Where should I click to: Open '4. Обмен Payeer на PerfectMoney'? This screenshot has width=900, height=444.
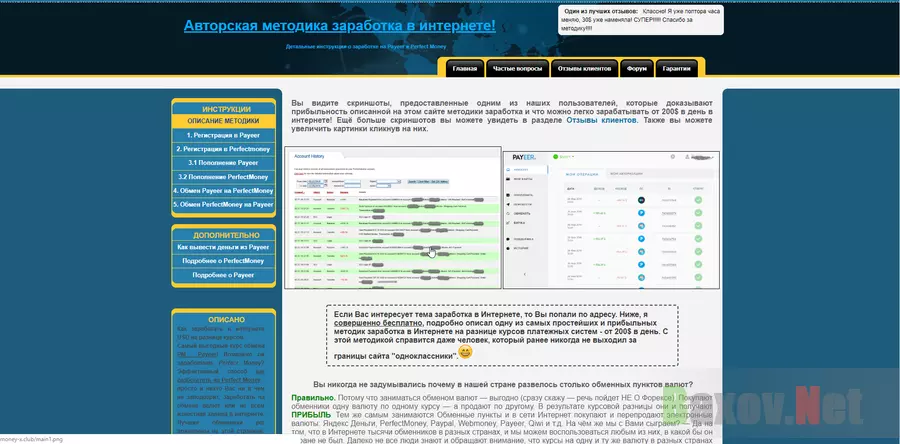click(x=223, y=190)
